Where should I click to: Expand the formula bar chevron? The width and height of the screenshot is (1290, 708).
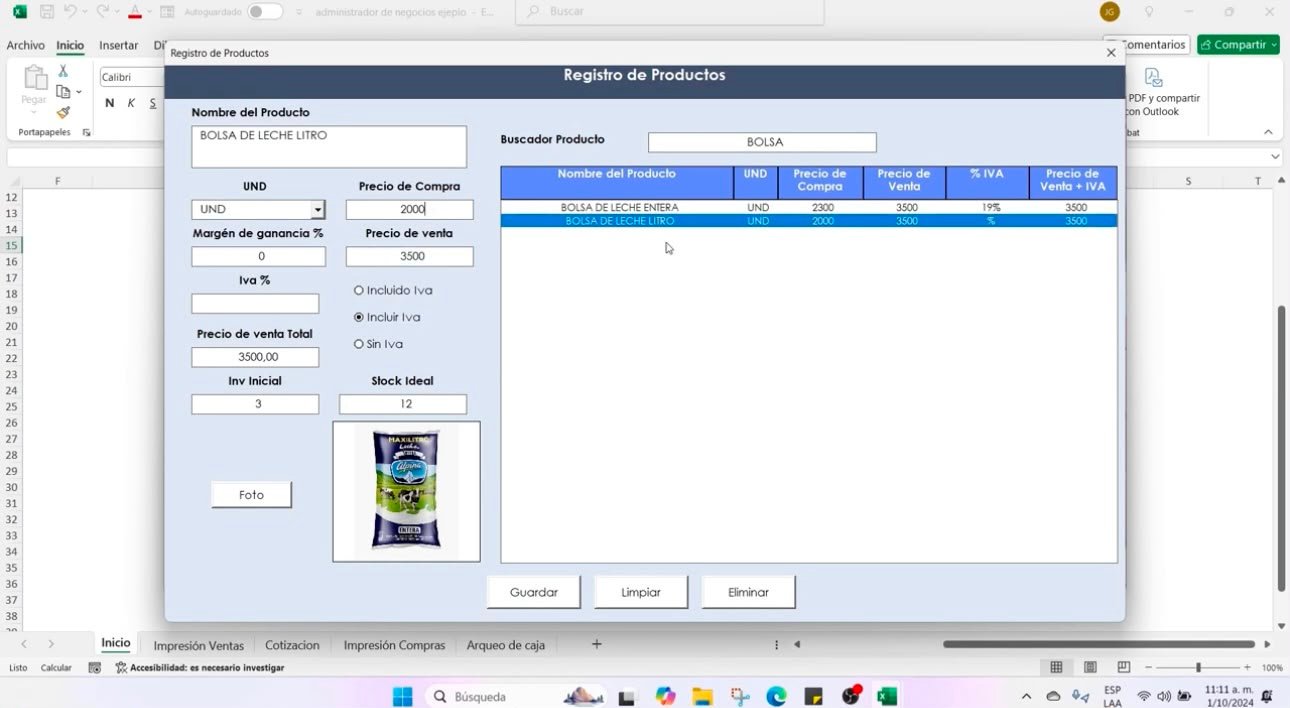click(x=1275, y=157)
